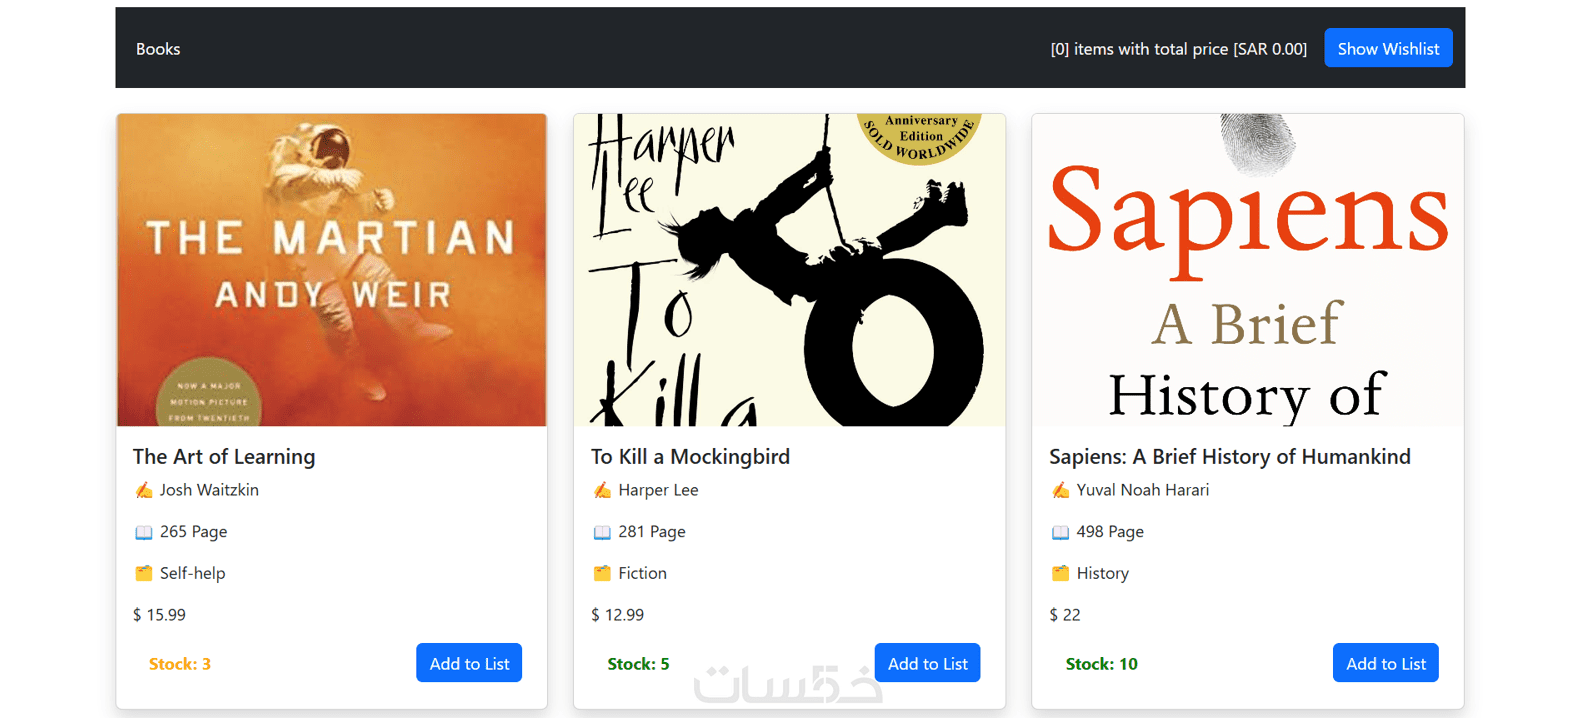Click the green Stock: 10 label

pos(1101,664)
